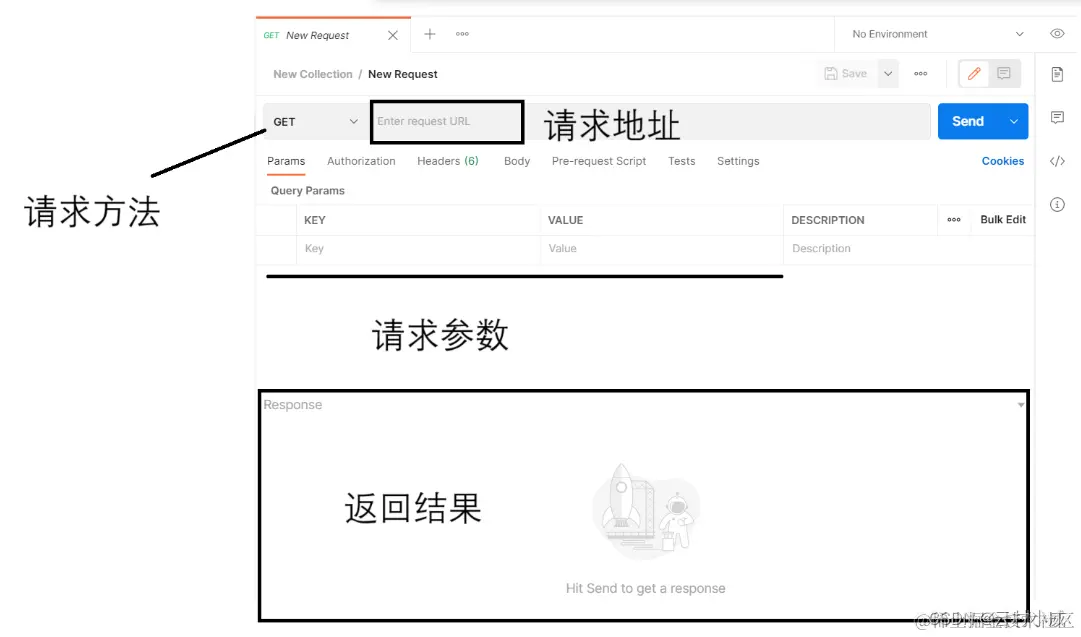Switch to comment mode icon

1004,74
